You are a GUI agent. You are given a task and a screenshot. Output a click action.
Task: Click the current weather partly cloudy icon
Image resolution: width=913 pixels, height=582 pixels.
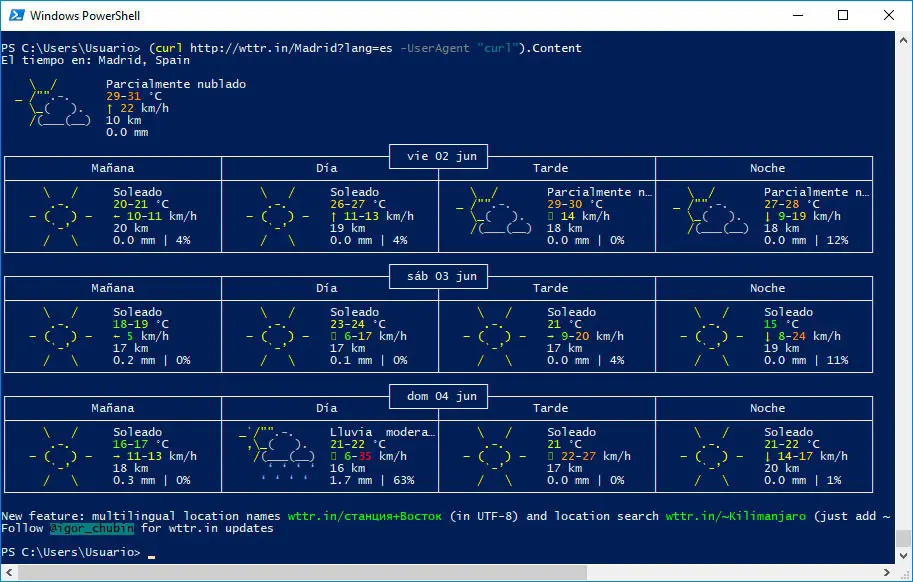pos(53,102)
